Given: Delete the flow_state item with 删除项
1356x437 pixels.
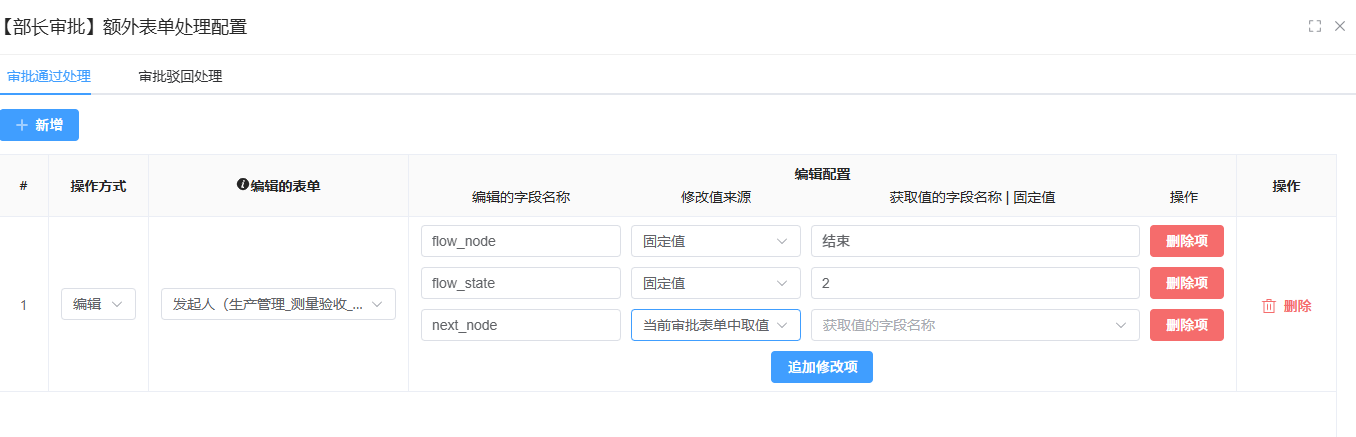Looking at the screenshot, I should click(x=1186, y=283).
